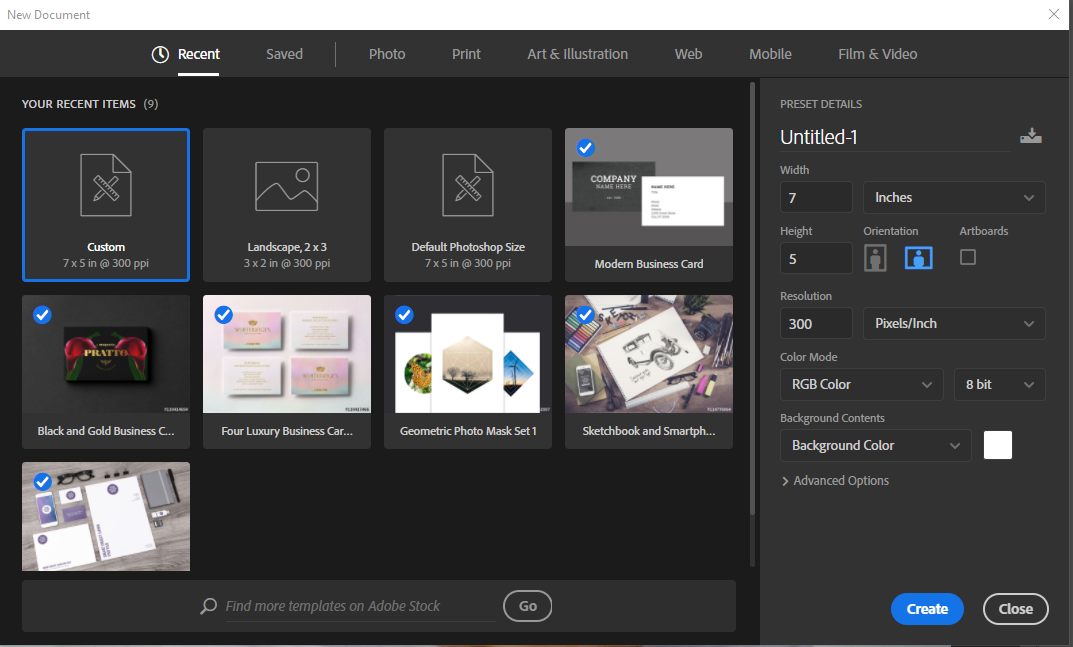Pick the Default Photoshop Size preset

[x=468, y=206]
